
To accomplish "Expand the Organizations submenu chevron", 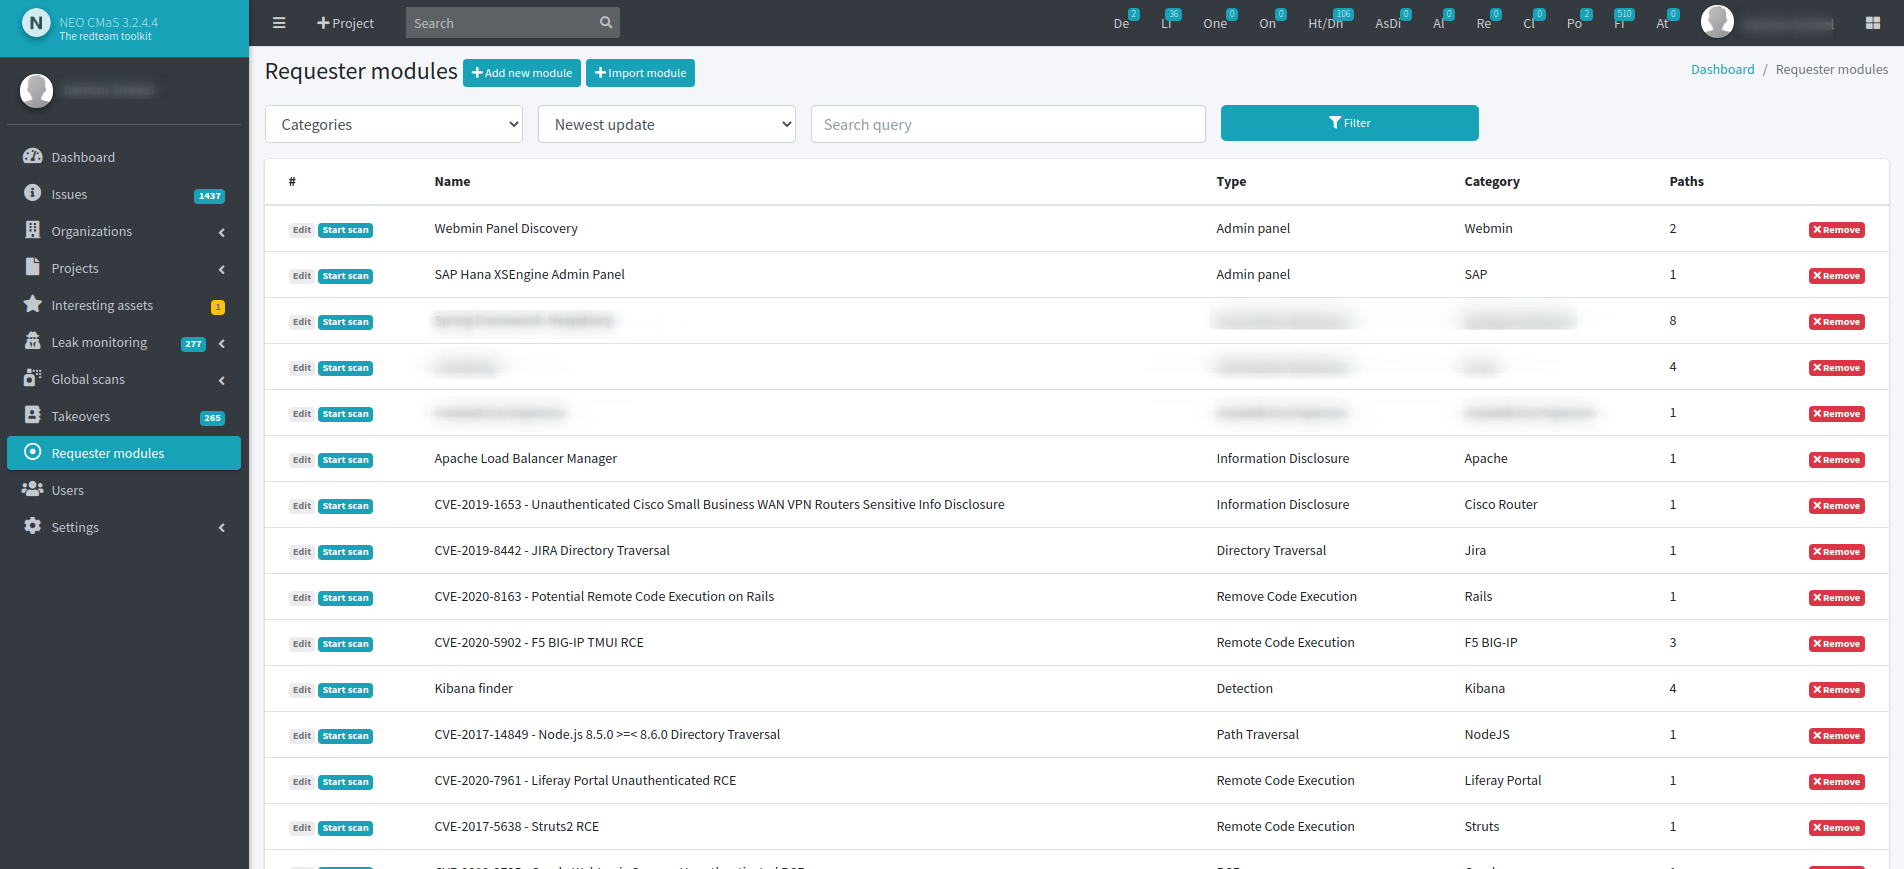I will pos(221,232).
